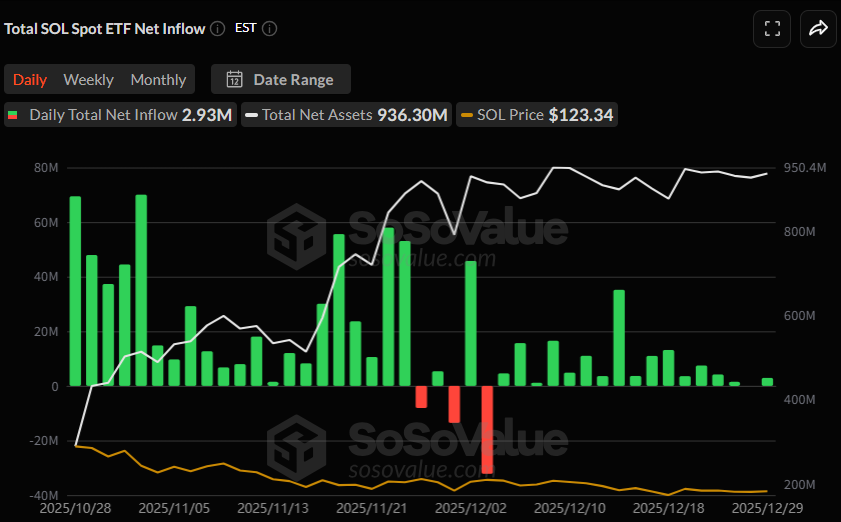Click the red-green Daily Net Inflow legend icon

click(15, 115)
